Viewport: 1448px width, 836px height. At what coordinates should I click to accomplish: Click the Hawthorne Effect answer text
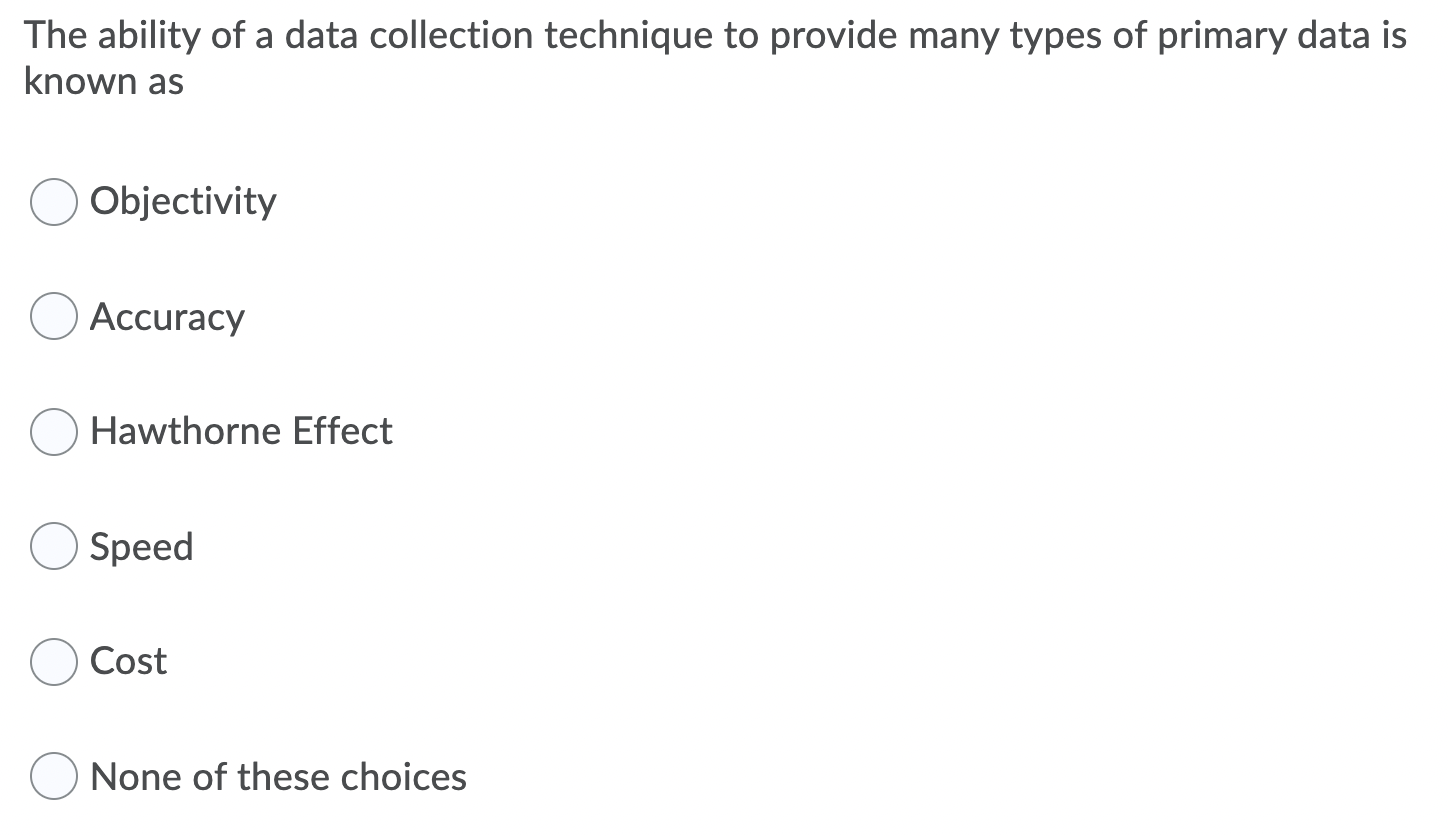point(241,431)
